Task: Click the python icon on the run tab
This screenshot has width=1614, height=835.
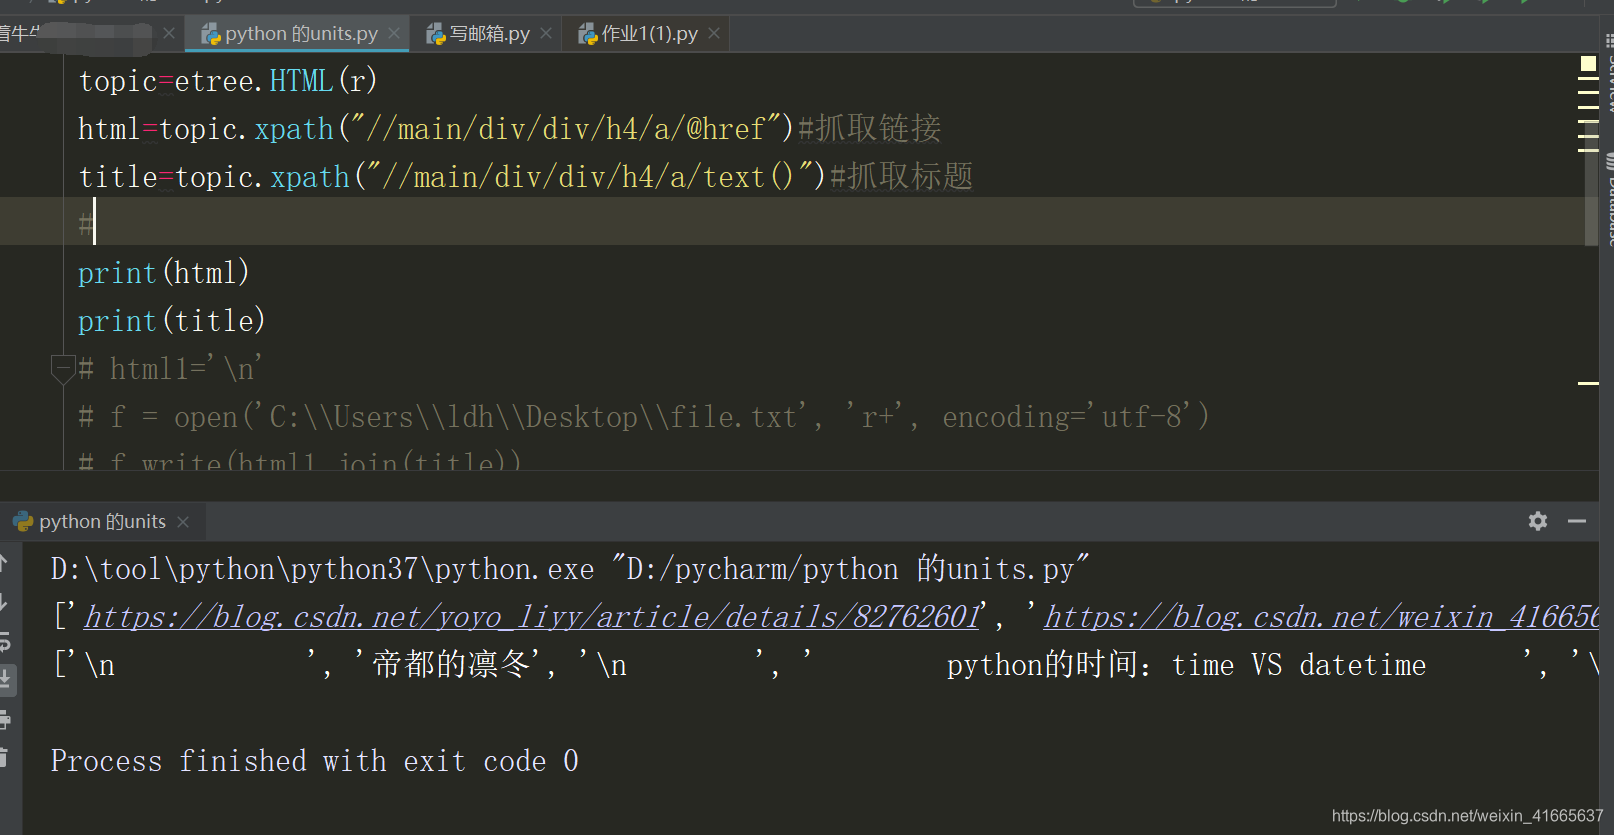Action: pyautogui.click(x=23, y=522)
